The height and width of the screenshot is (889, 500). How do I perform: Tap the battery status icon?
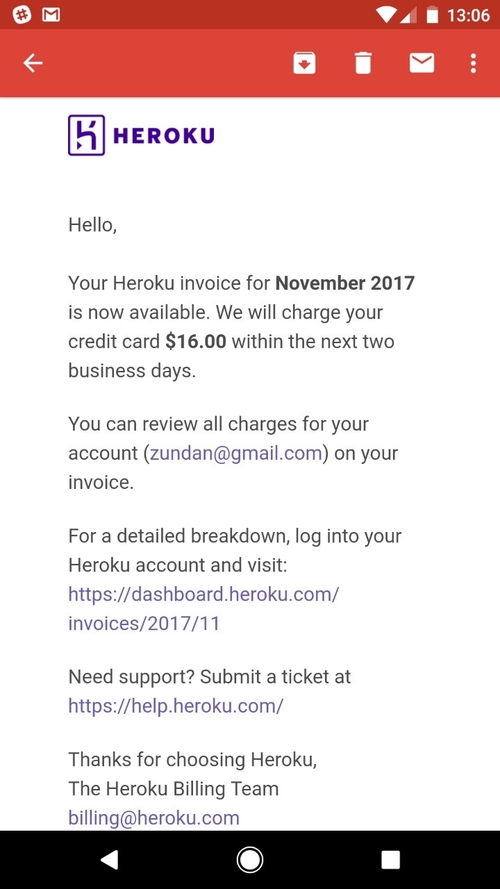(x=432, y=15)
